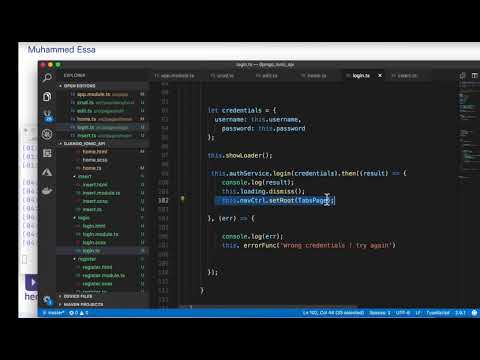Click the UTF-8 encoding indicator
Screen dimensions: 480x360
pyautogui.click(x=403, y=313)
